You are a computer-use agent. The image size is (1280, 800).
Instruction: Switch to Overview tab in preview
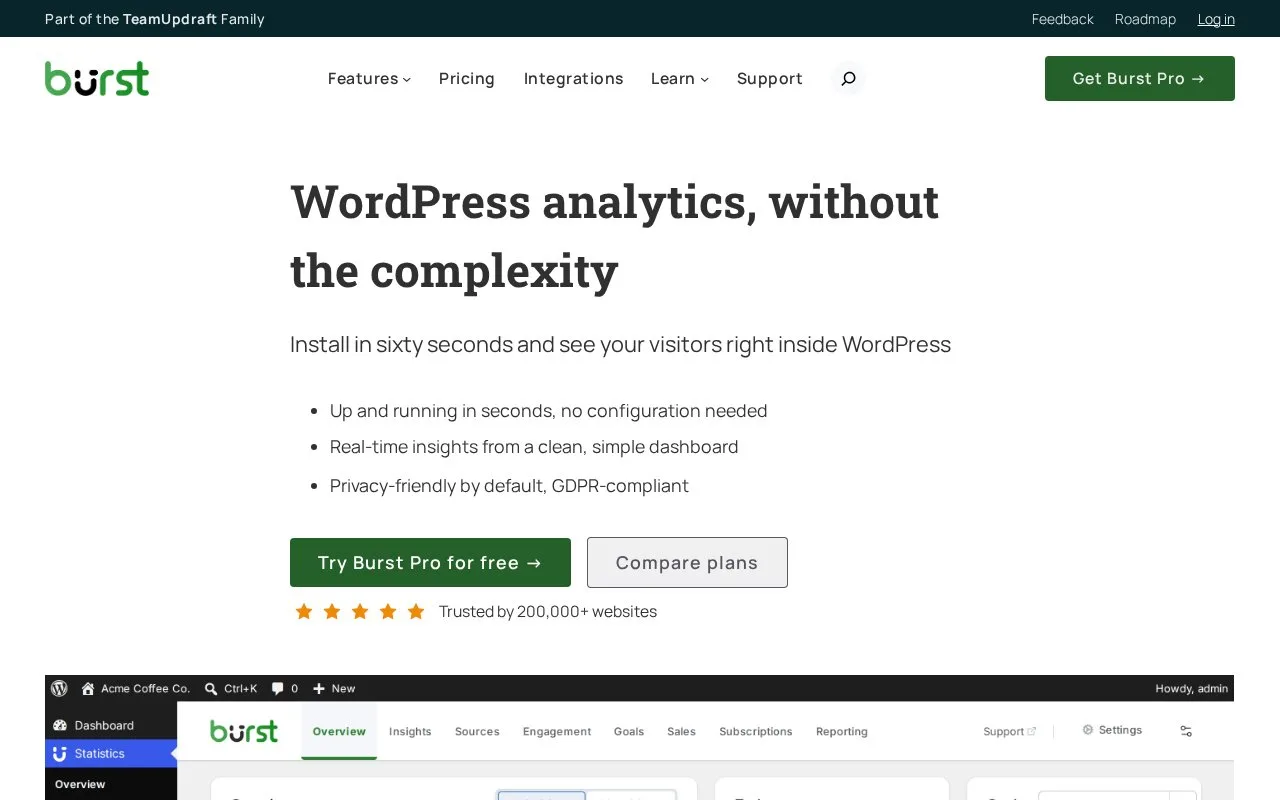(x=339, y=731)
